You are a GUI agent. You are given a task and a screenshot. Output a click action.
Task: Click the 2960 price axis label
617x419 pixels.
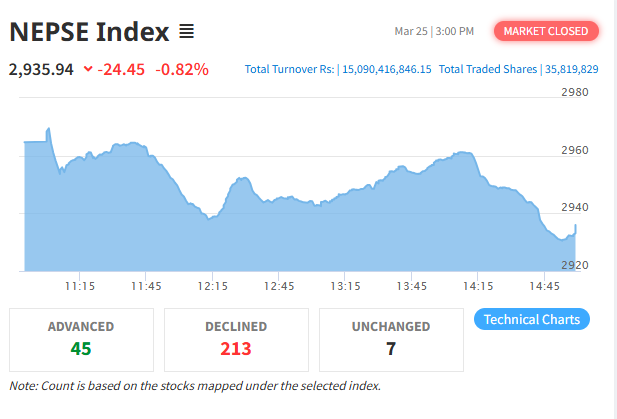click(x=575, y=150)
